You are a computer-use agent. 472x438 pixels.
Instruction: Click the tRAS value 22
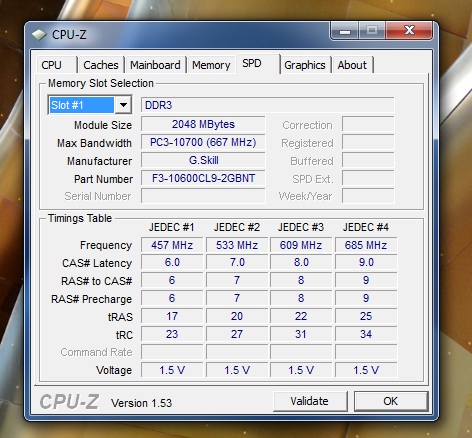pyautogui.click(x=301, y=316)
